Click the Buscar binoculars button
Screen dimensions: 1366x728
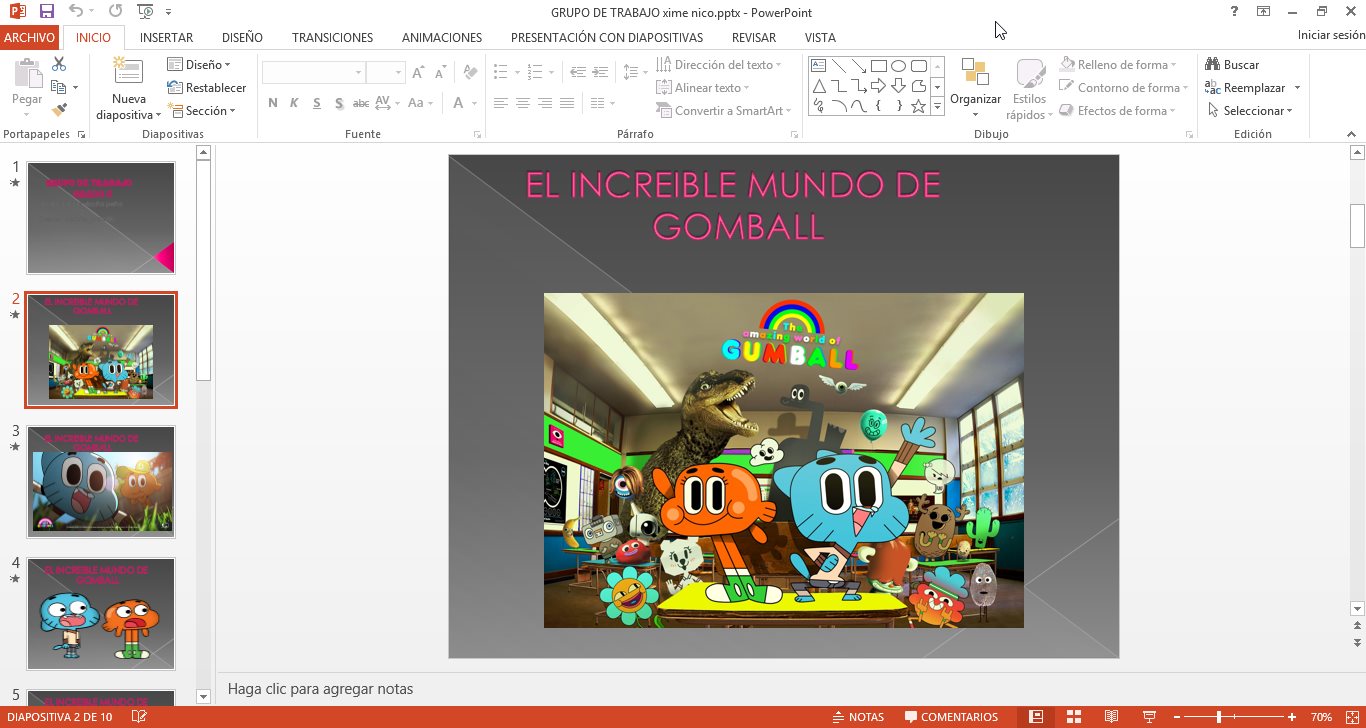tap(1232, 64)
